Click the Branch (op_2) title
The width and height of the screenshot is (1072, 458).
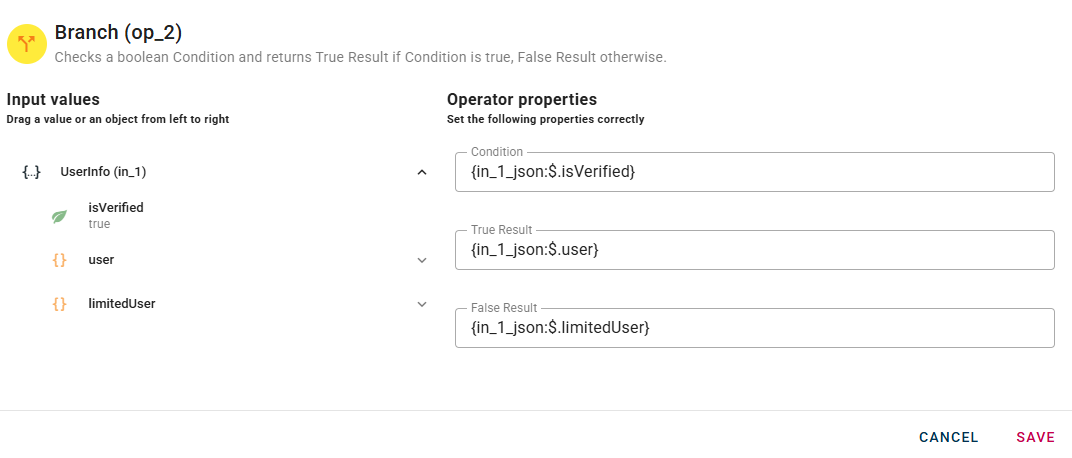tap(118, 33)
